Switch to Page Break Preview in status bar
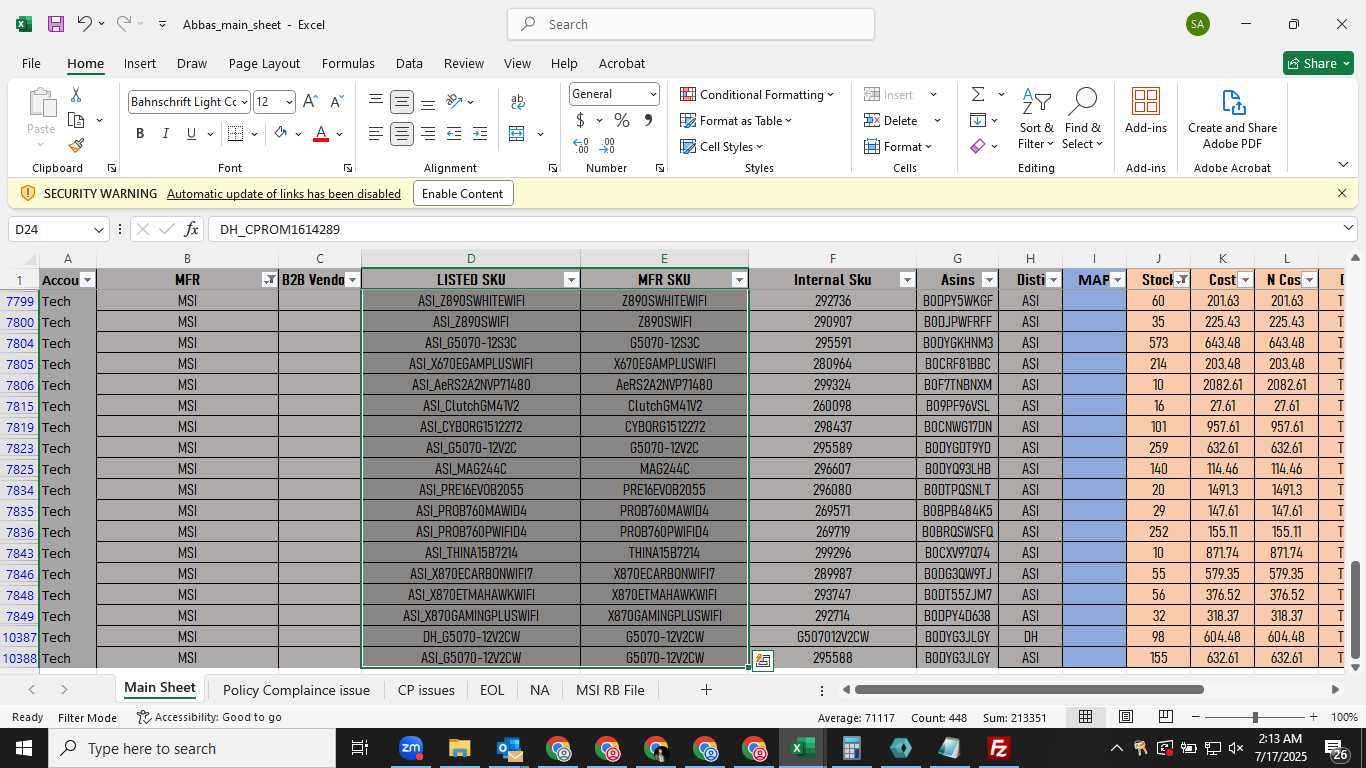 1165,717
